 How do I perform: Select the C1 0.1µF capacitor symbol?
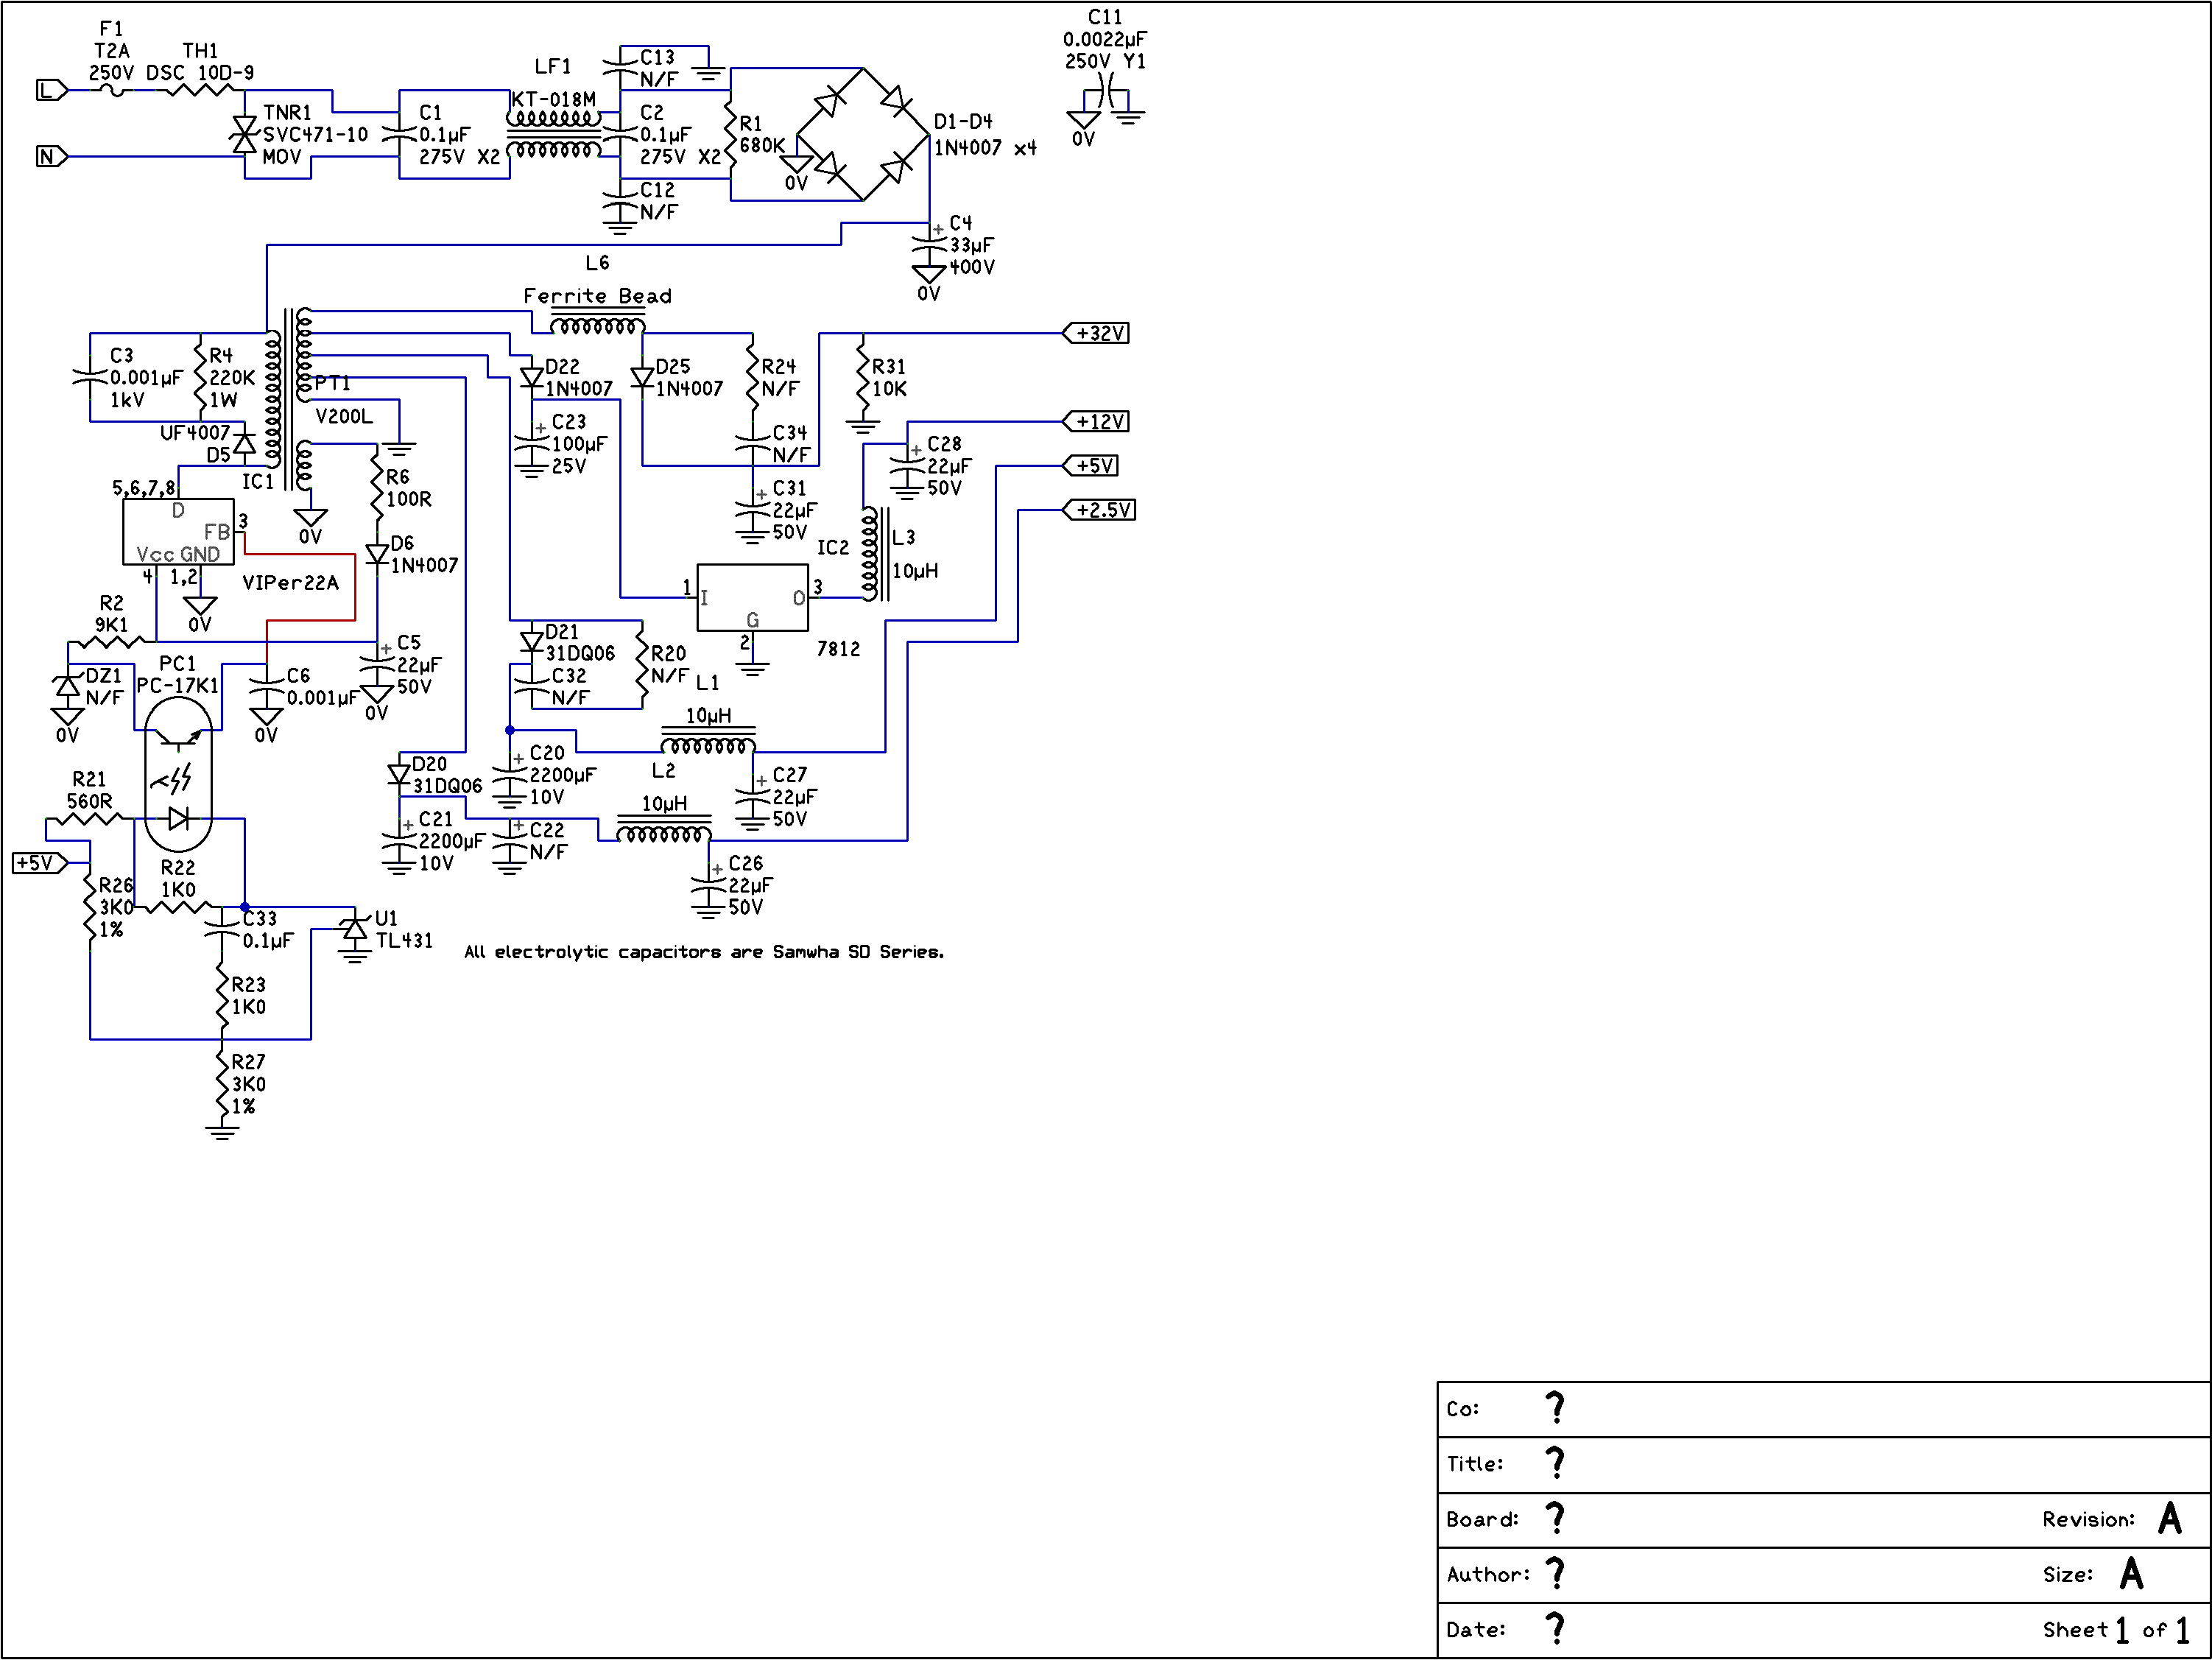point(399,134)
